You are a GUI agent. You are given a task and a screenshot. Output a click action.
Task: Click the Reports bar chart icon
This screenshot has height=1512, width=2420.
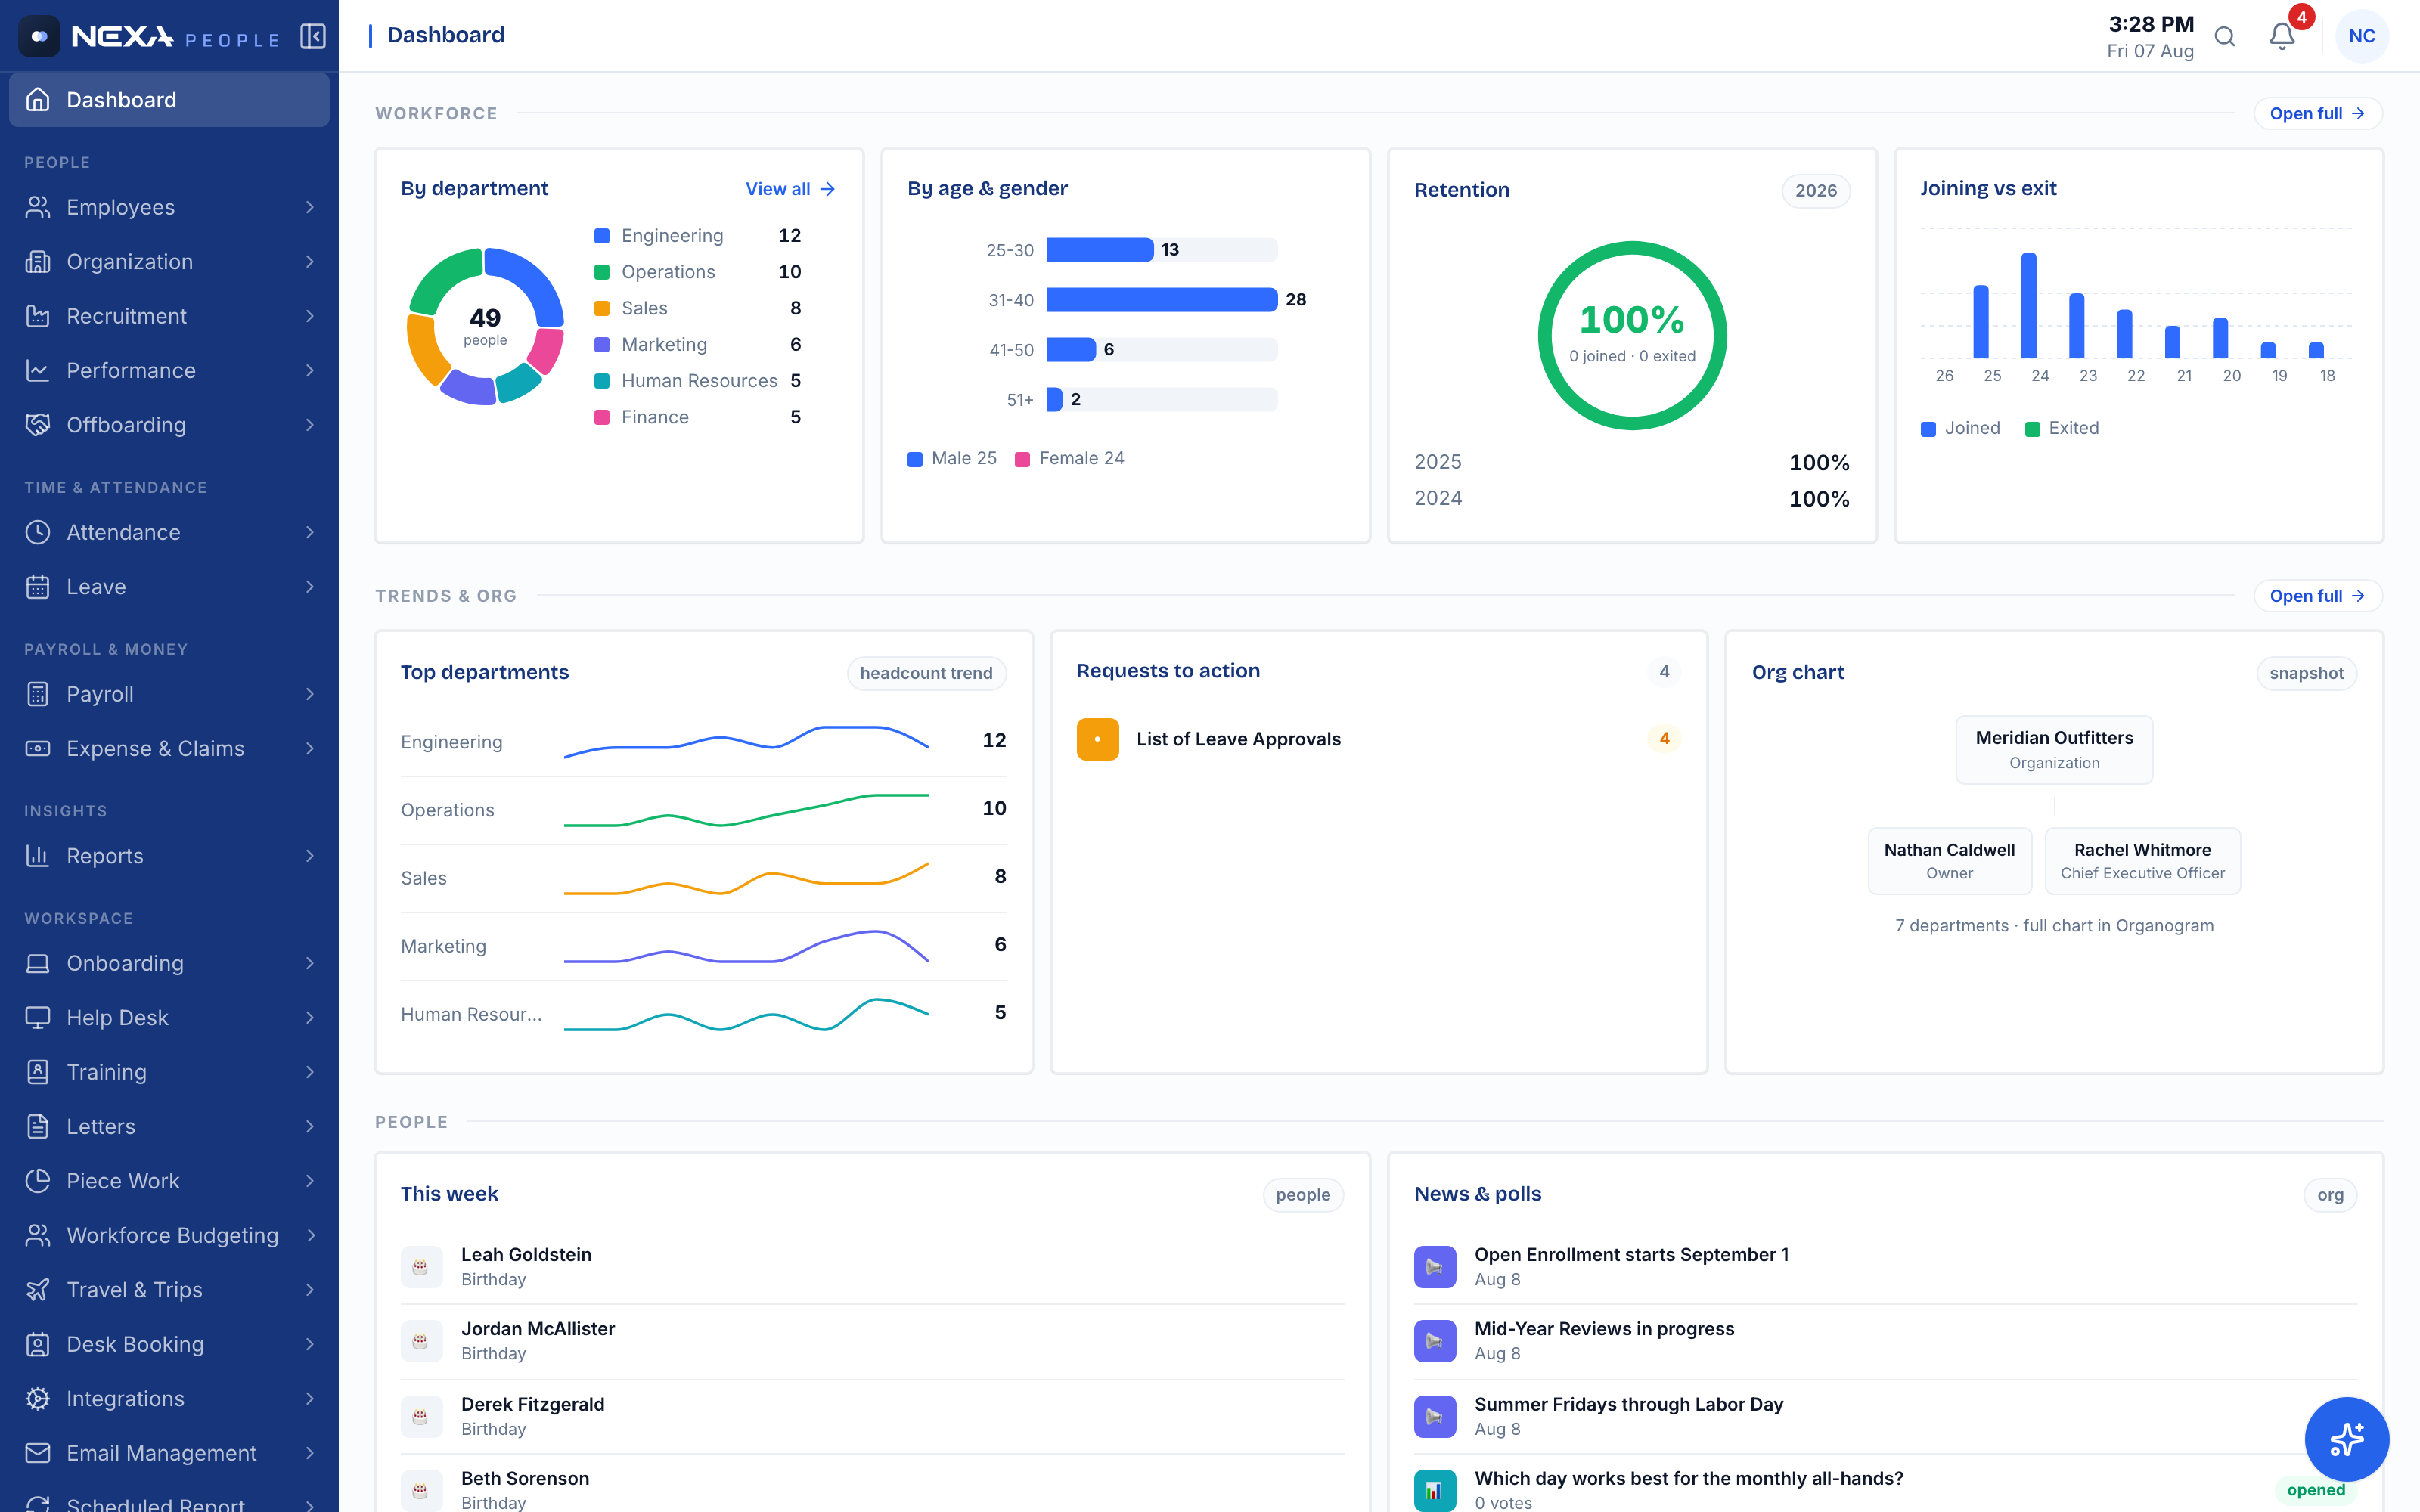coord(38,856)
